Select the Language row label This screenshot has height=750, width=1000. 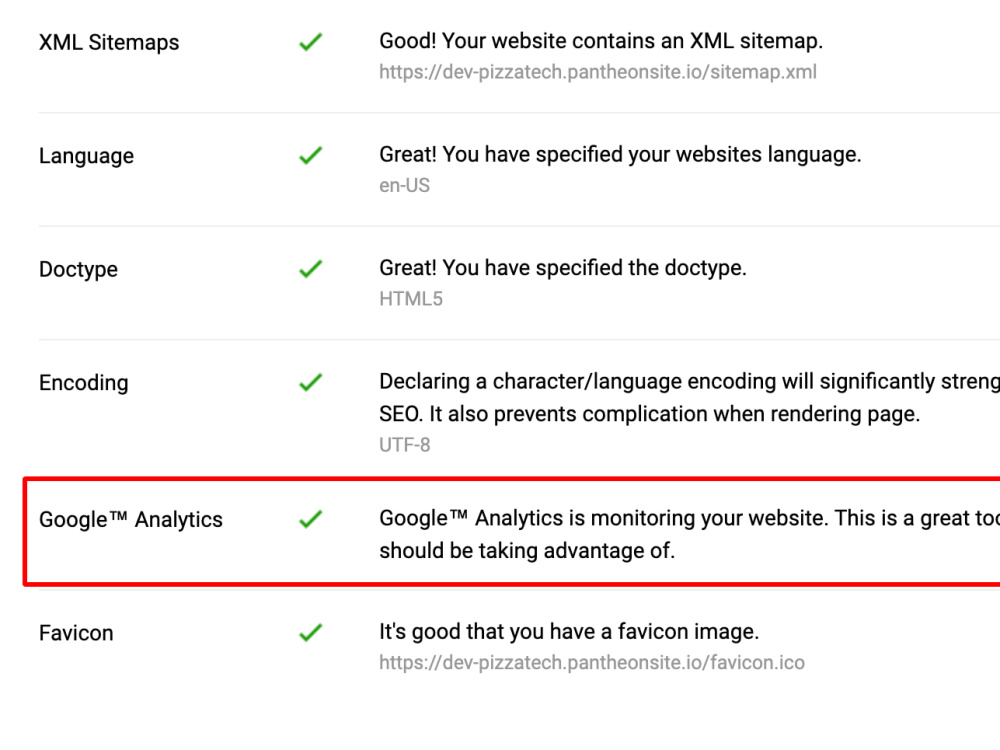[x=86, y=156]
